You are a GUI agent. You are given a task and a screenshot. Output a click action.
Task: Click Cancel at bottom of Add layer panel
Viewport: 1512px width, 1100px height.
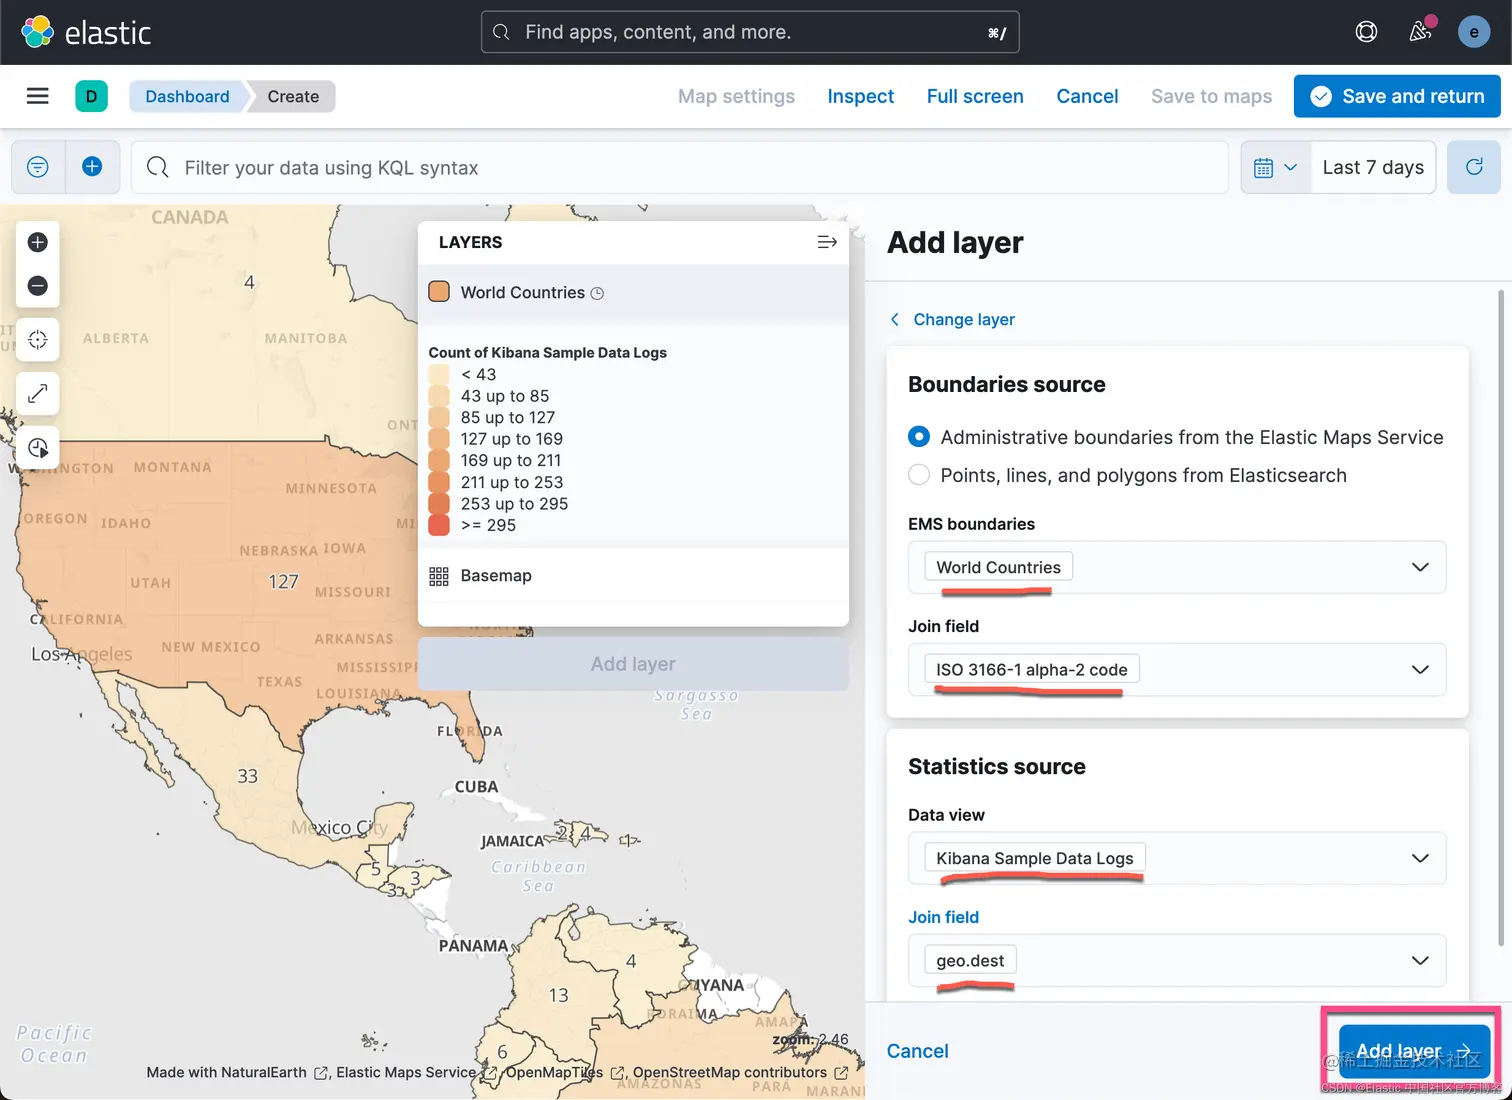[917, 1051]
